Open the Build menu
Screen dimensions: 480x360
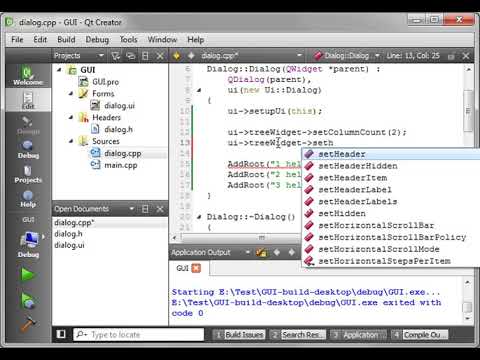66,40
